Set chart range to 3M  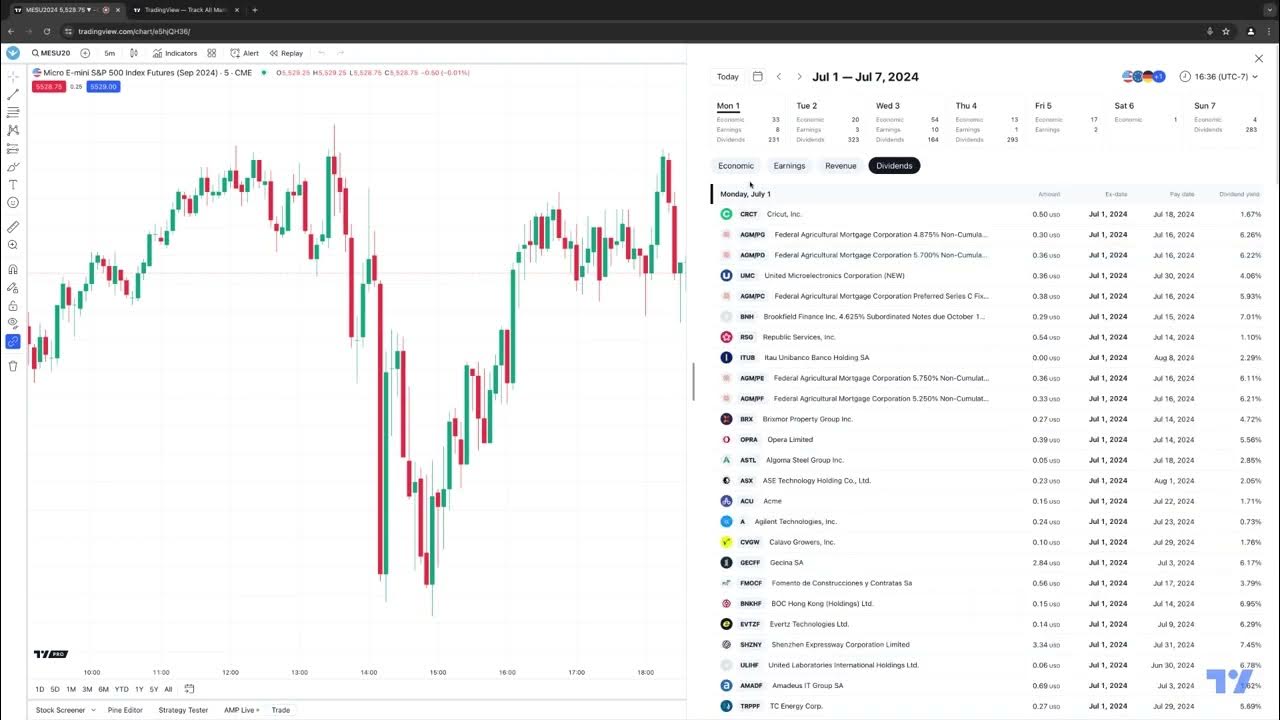coord(87,689)
